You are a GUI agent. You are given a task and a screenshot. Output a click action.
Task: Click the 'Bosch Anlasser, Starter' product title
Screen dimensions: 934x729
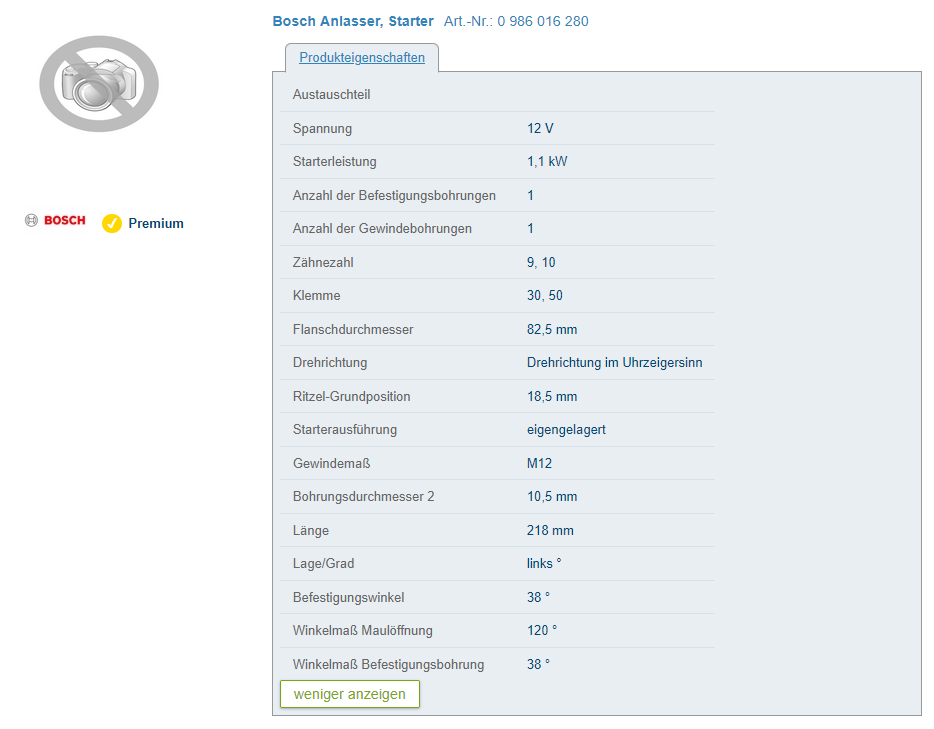pos(353,21)
